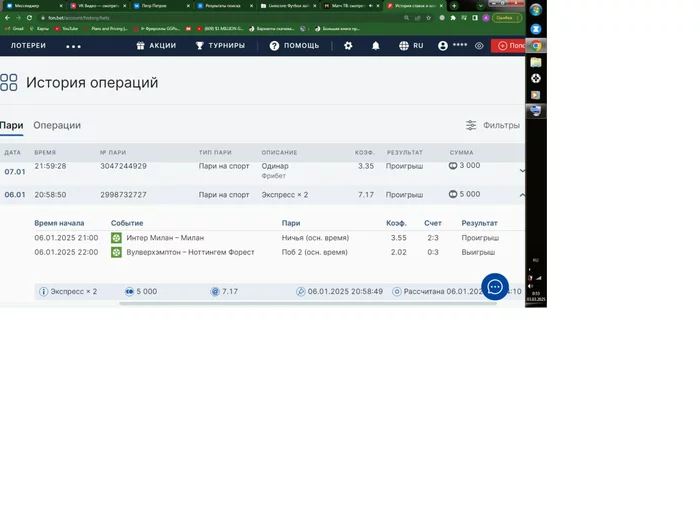Open site settings gear icon

click(348, 46)
